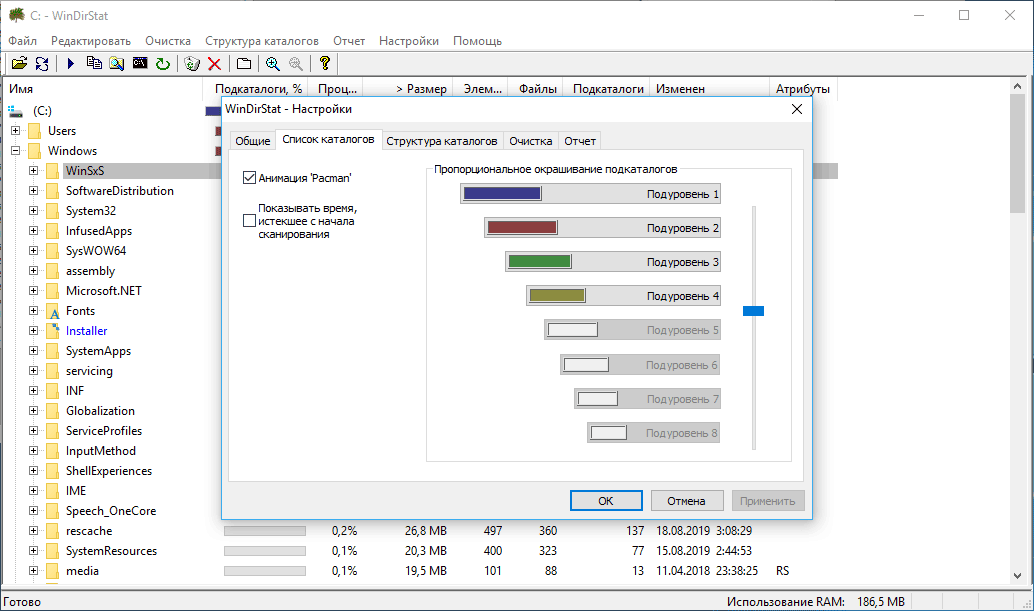This screenshot has width=1034, height=611.
Task: Click the RS attribute of media row
Action: pos(783,571)
